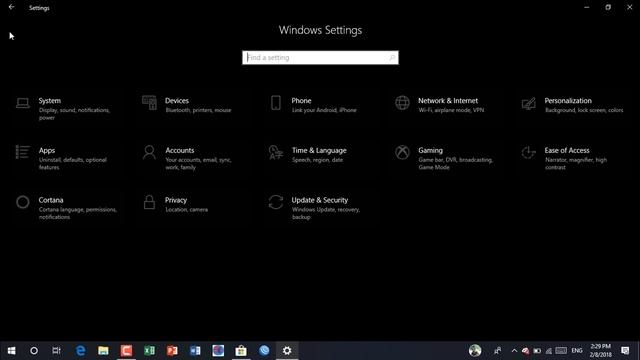Image resolution: width=640 pixels, height=360 pixels.
Task: Open the Devices settings icon
Action: (149, 103)
